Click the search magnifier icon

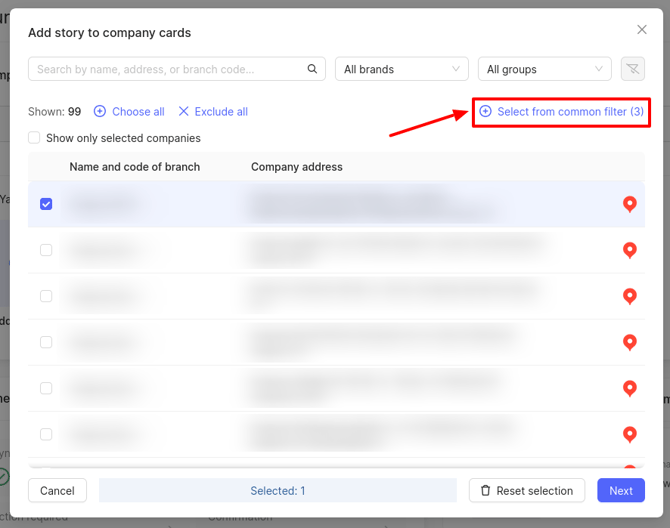(313, 69)
